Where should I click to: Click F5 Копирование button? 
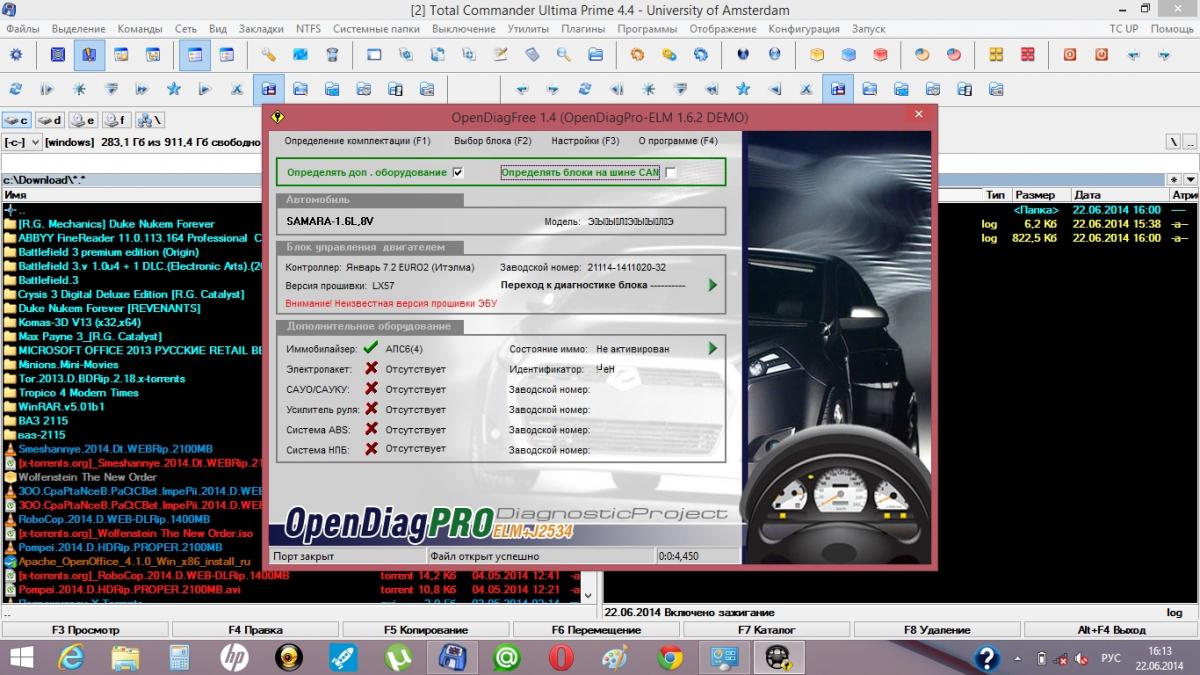[x=426, y=630]
